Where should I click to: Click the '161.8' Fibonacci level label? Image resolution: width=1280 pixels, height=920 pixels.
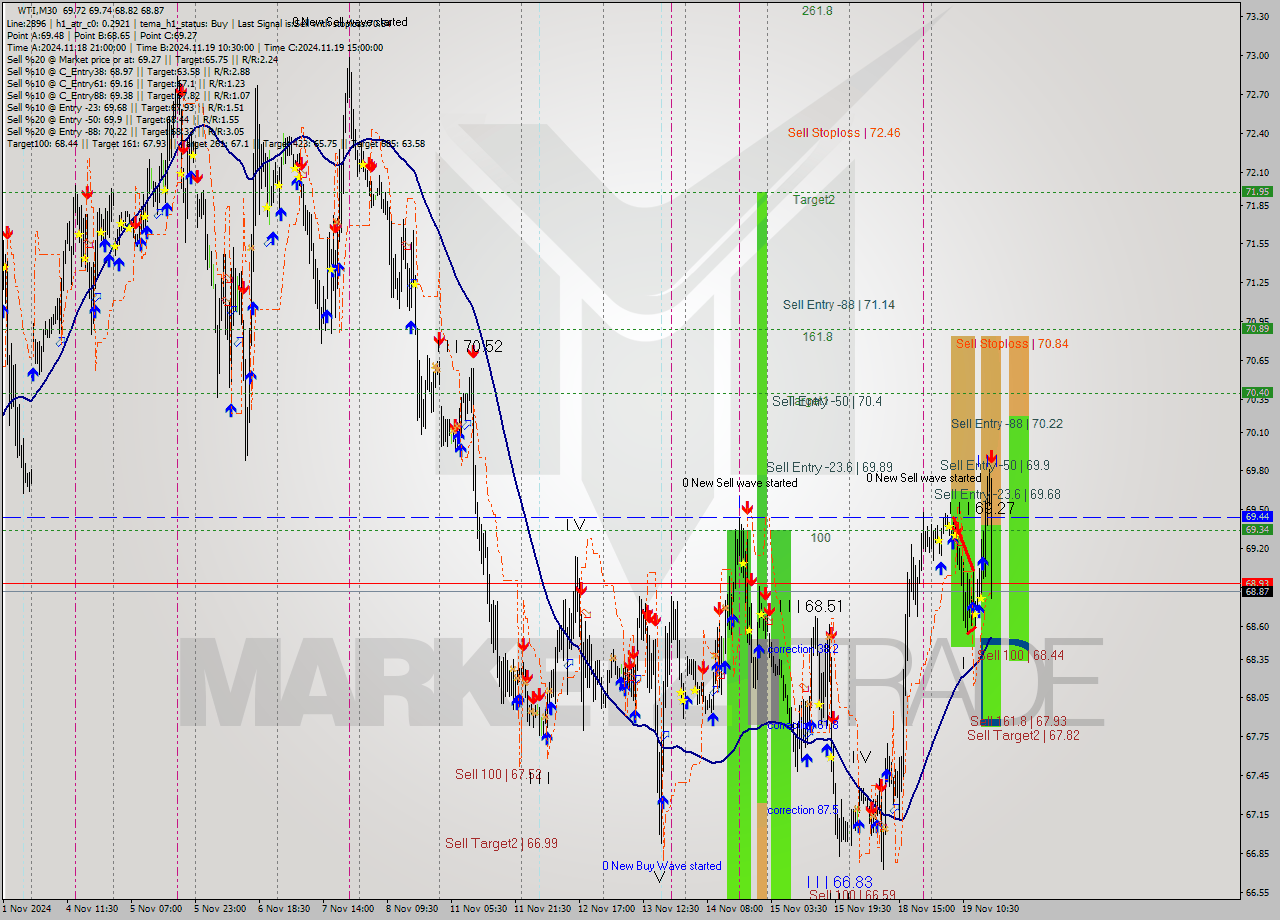[x=817, y=337]
